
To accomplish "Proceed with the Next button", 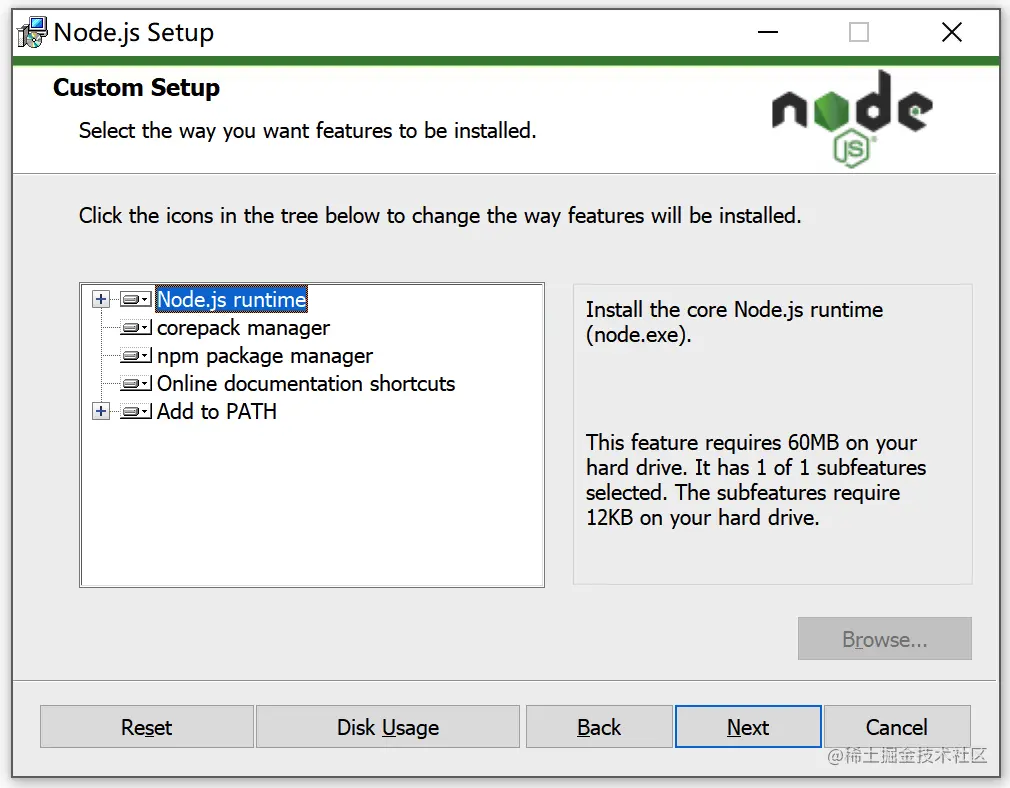I will 748,727.
